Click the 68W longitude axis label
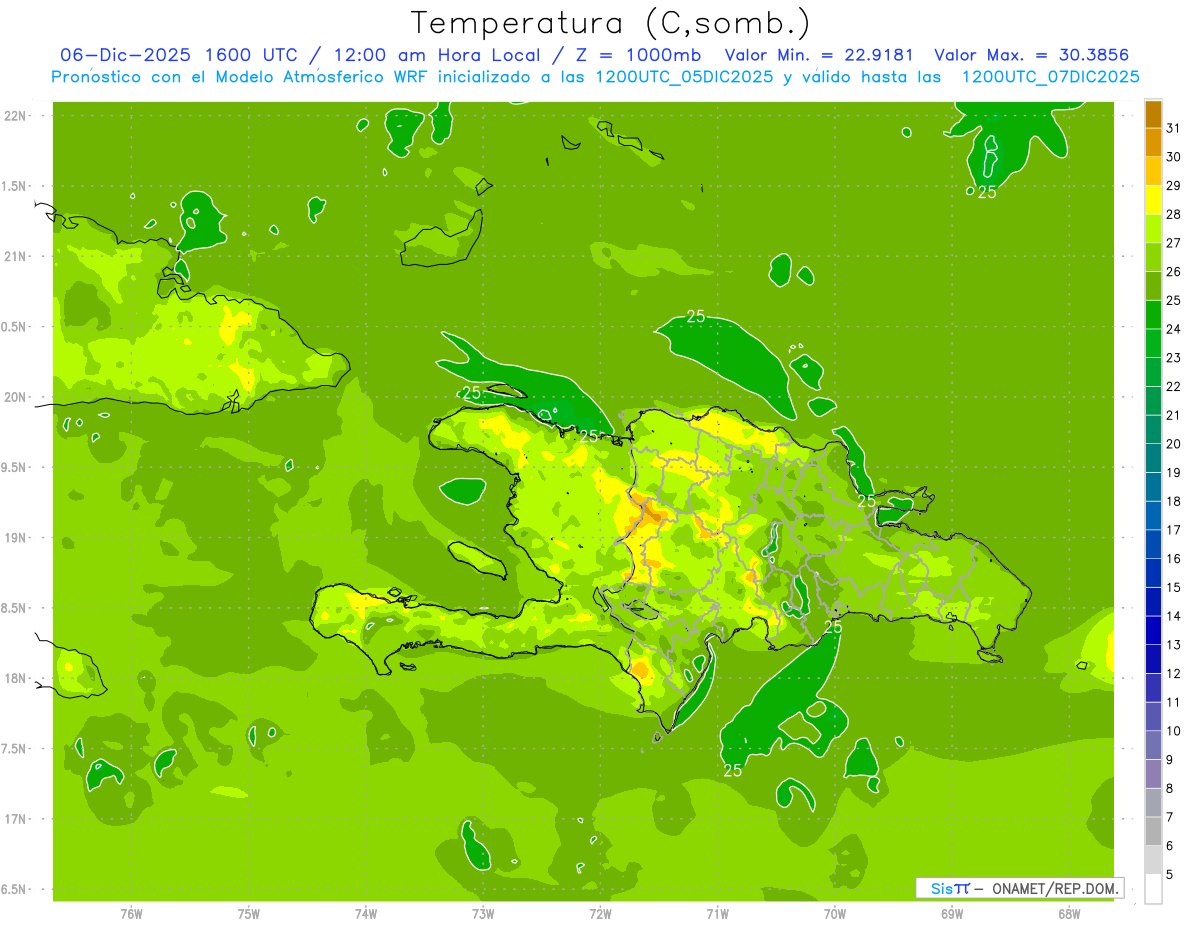 (1069, 913)
